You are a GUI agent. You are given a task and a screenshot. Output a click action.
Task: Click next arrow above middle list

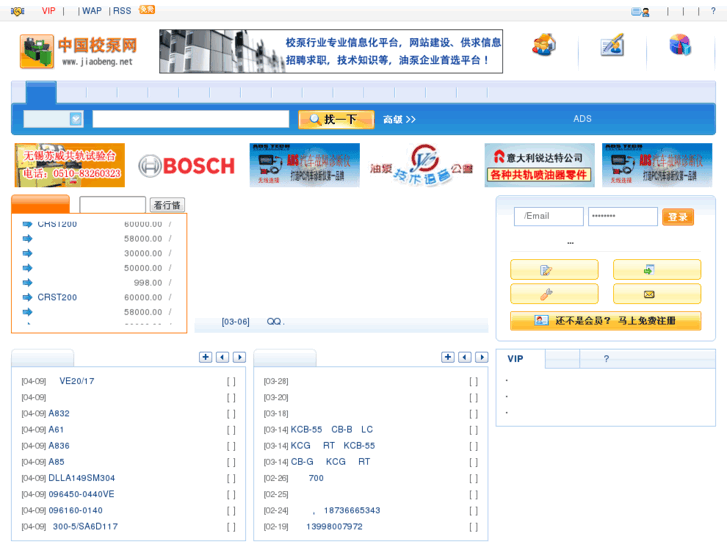pyautogui.click(x=482, y=357)
